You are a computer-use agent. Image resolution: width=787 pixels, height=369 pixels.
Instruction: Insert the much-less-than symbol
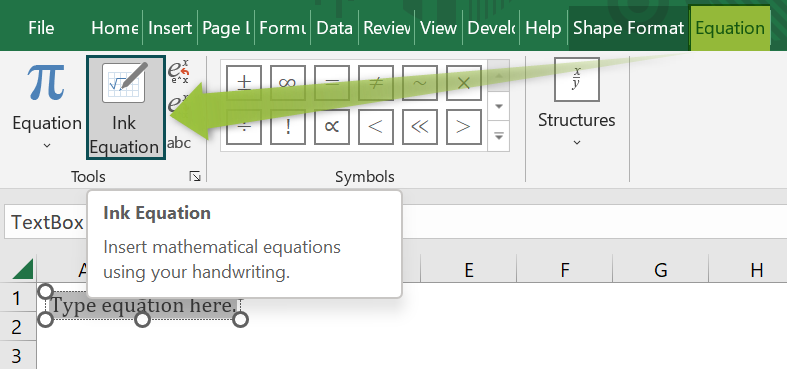pyautogui.click(x=420, y=127)
